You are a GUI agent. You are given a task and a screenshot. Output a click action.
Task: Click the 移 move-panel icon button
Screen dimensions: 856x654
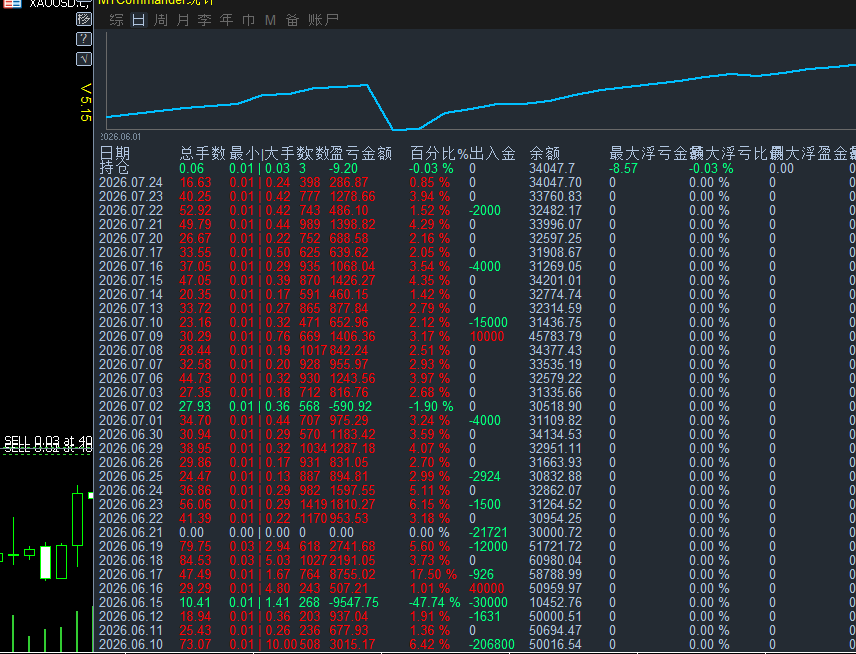(84, 19)
